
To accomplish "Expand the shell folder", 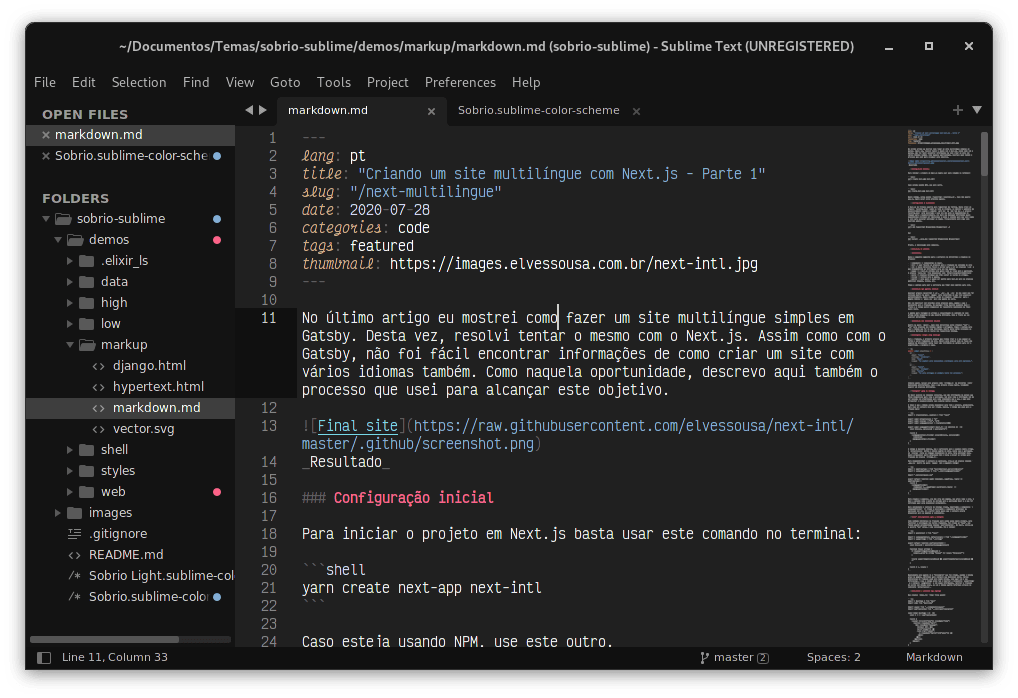I will [70, 450].
